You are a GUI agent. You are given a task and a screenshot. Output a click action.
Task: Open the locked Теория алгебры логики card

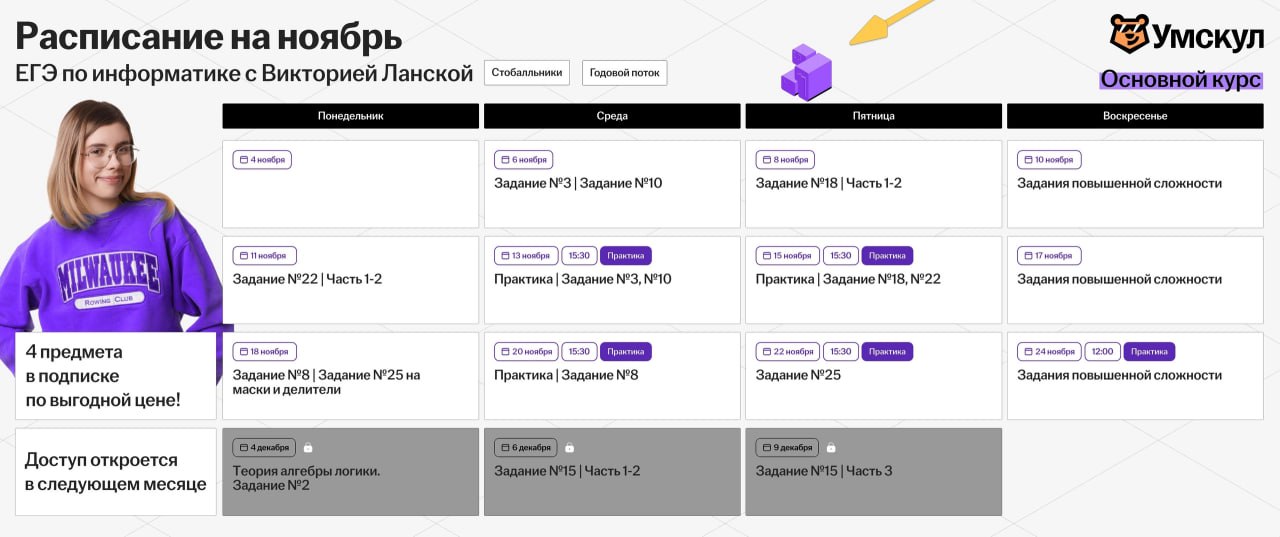pos(350,472)
